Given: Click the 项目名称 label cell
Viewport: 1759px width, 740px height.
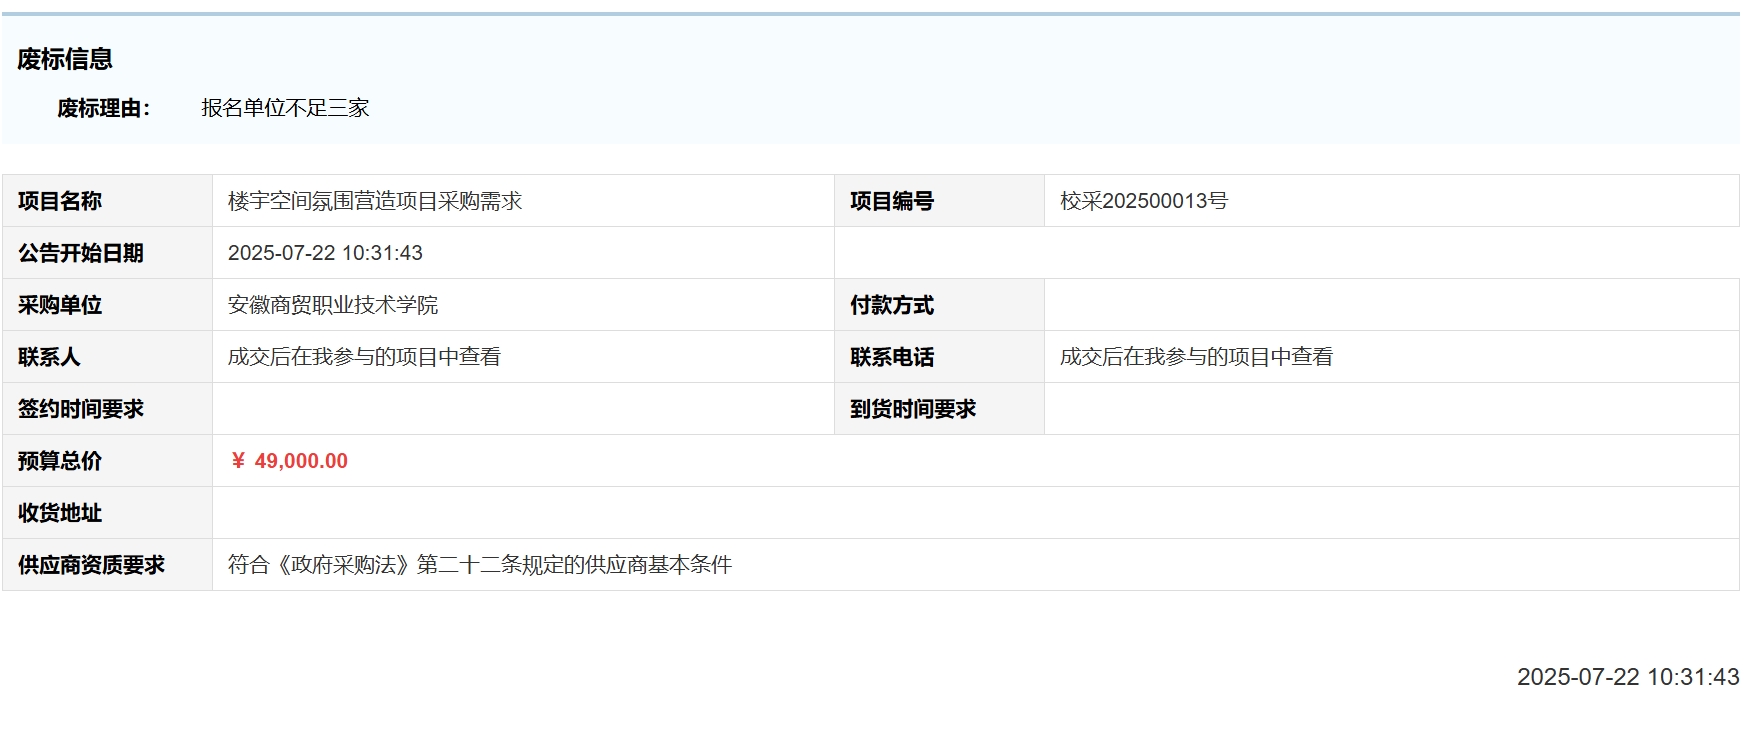Looking at the screenshot, I should tap(60, 201).
